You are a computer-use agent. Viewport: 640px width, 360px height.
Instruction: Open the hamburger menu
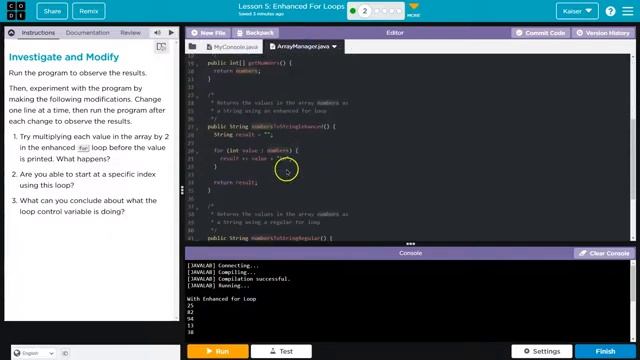tap(628, 11)
